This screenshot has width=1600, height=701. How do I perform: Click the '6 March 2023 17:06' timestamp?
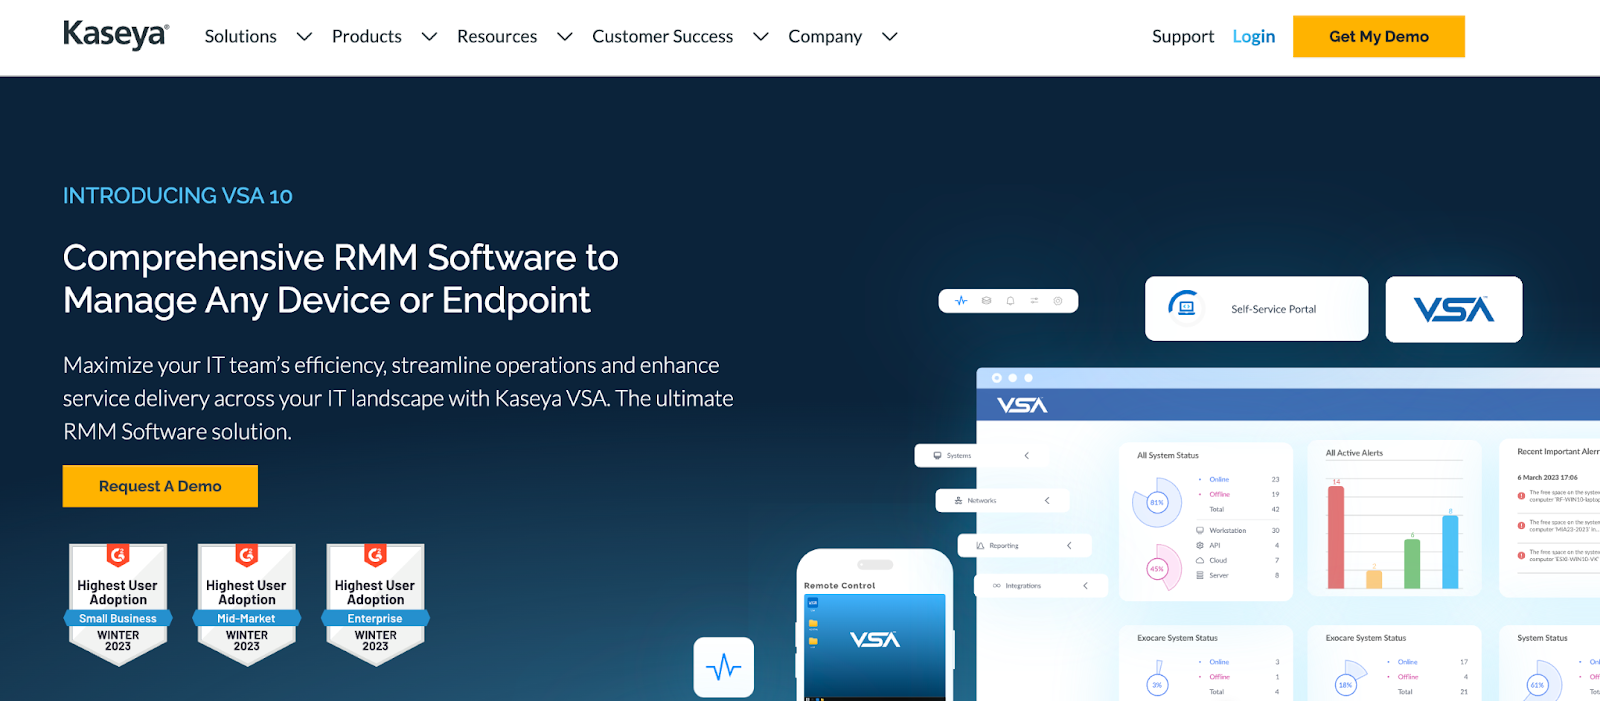click(x=1547, y=477)
